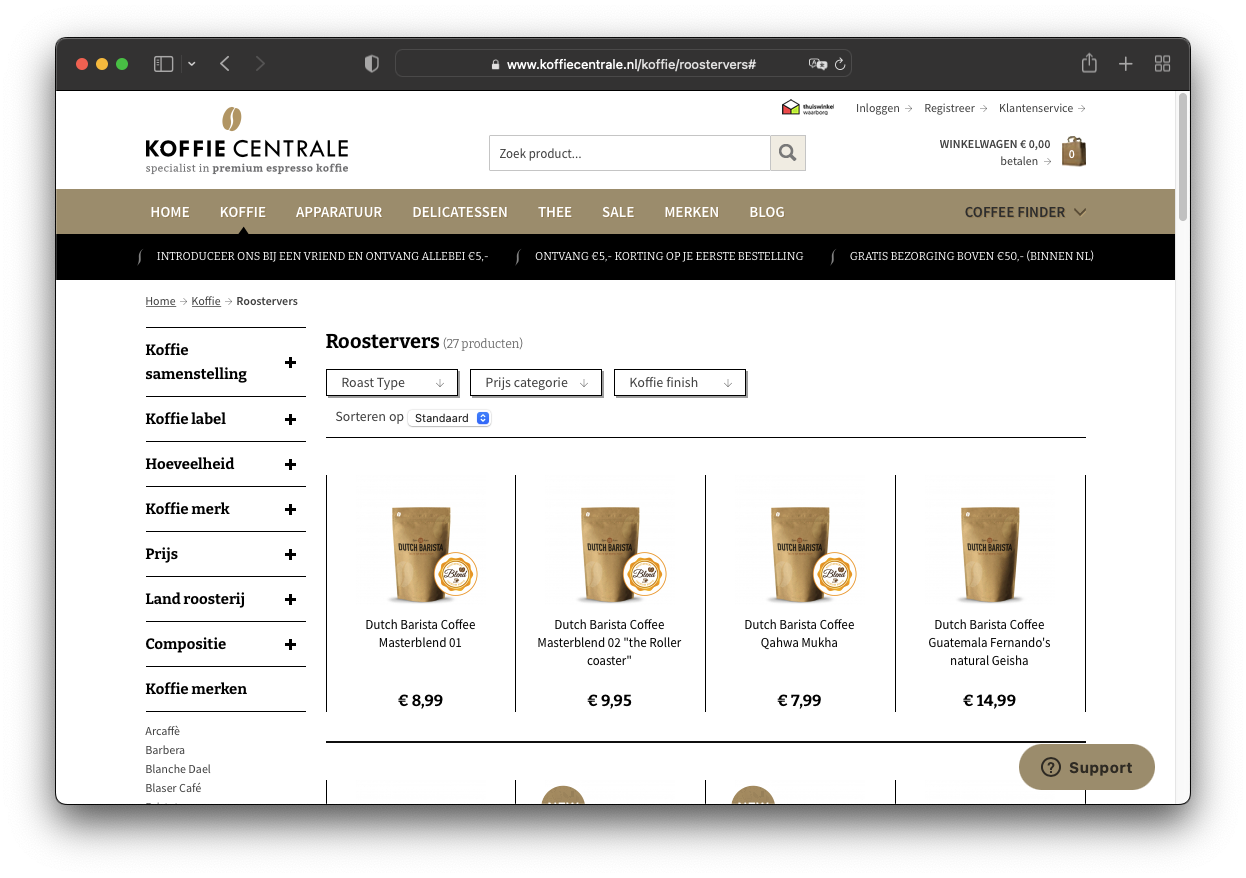1246x878 pixels.
Task: Open the APPARATUUR menu item
Action: [339, 212]
